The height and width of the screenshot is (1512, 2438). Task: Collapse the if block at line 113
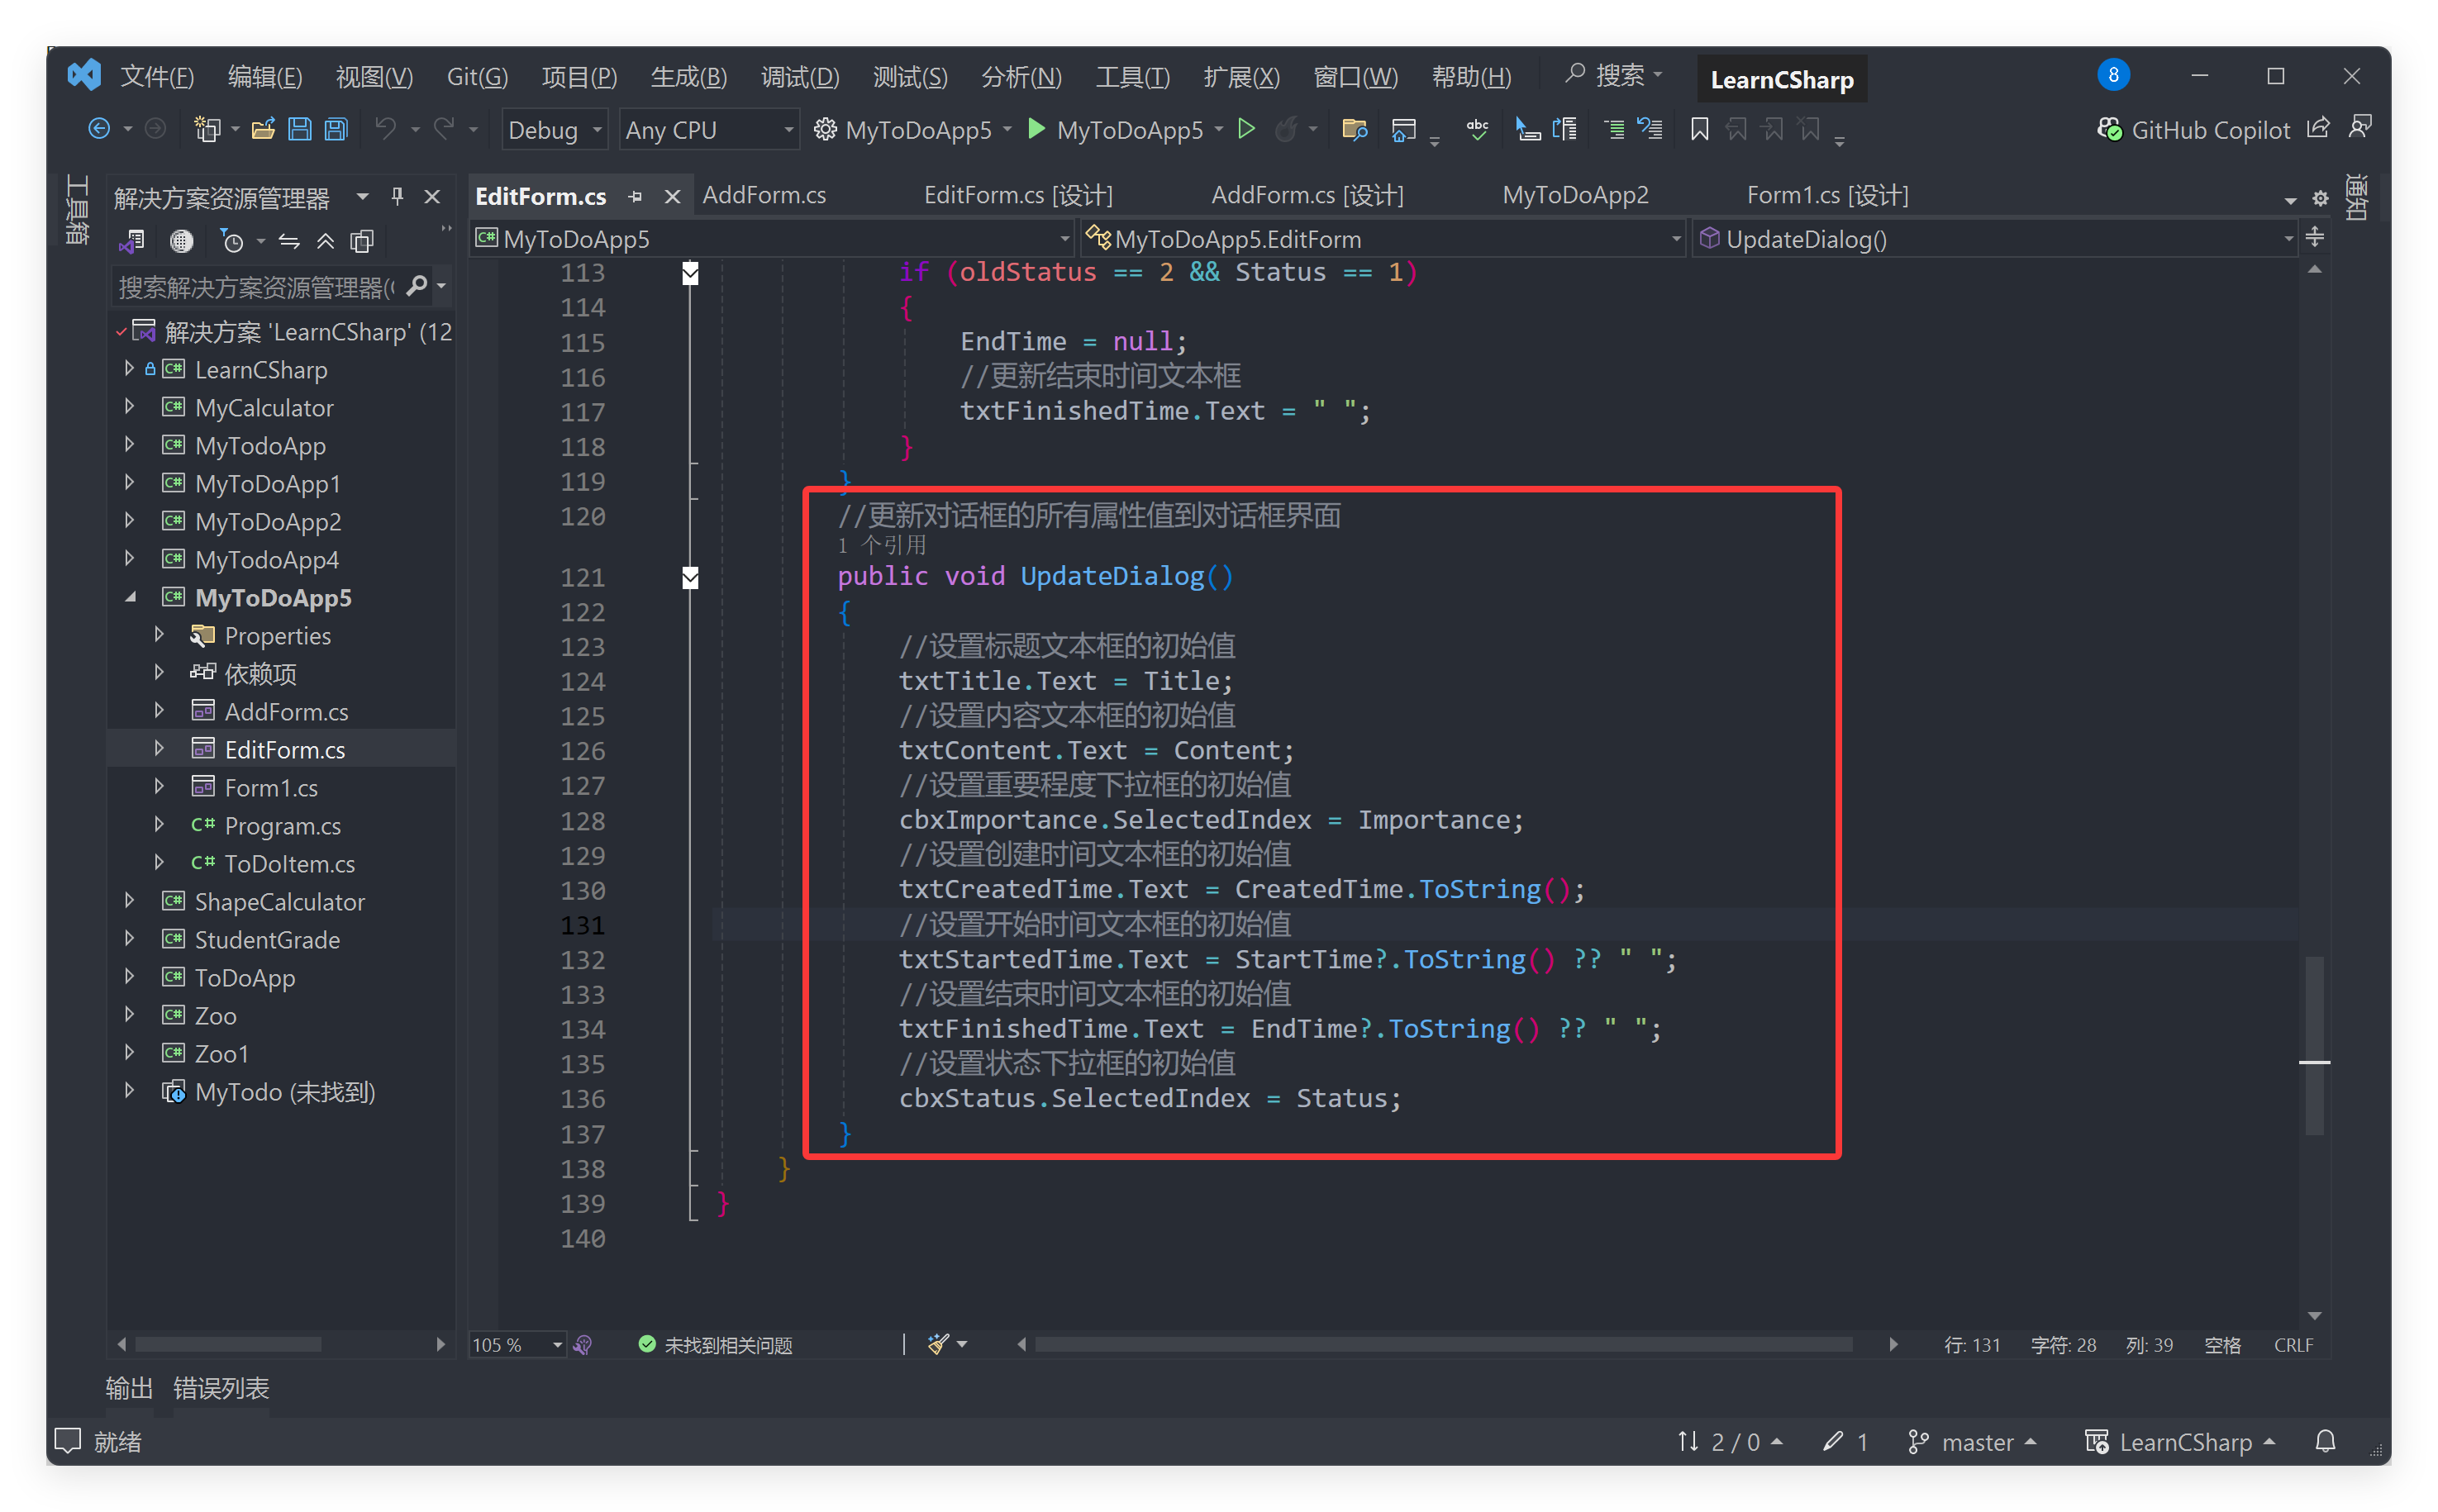(690, 272)
